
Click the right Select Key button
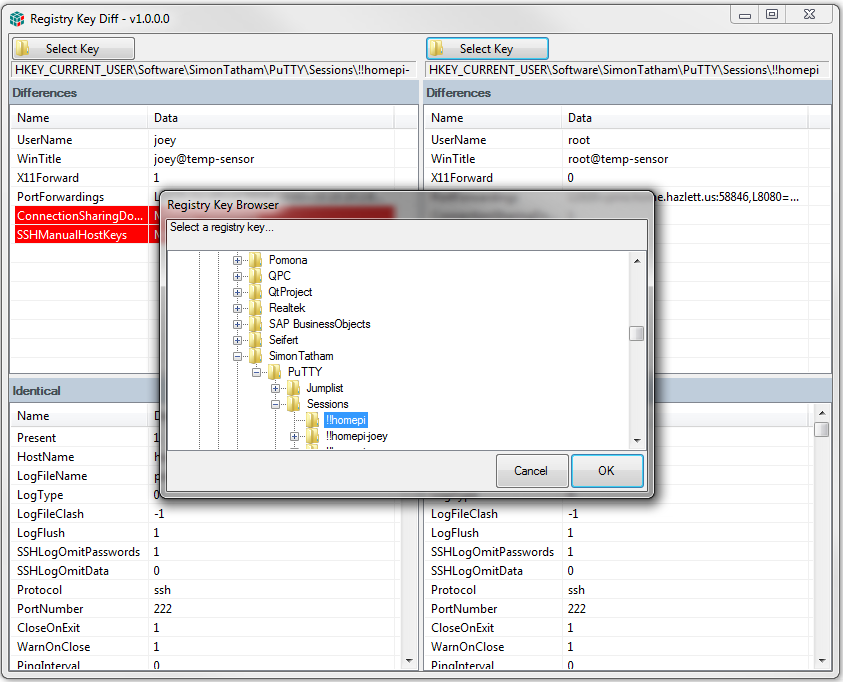pyautogui.click(x=487, y=49)
